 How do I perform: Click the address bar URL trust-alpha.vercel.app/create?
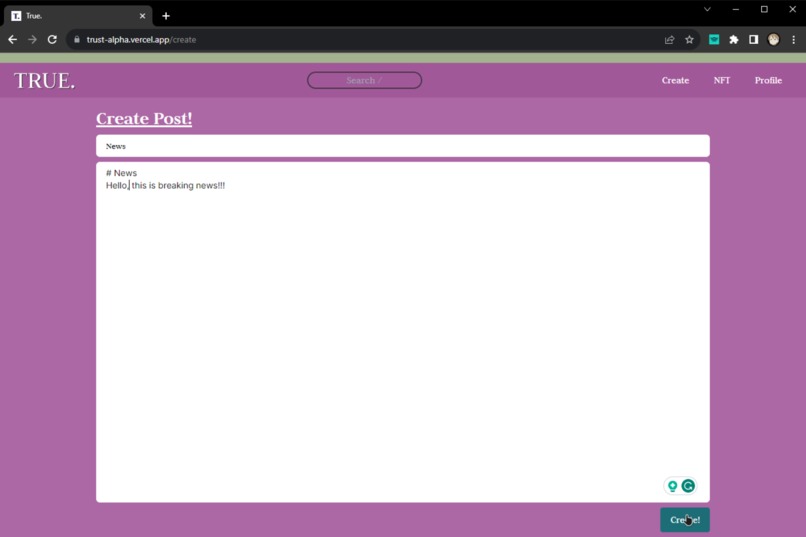click(141, 40)
